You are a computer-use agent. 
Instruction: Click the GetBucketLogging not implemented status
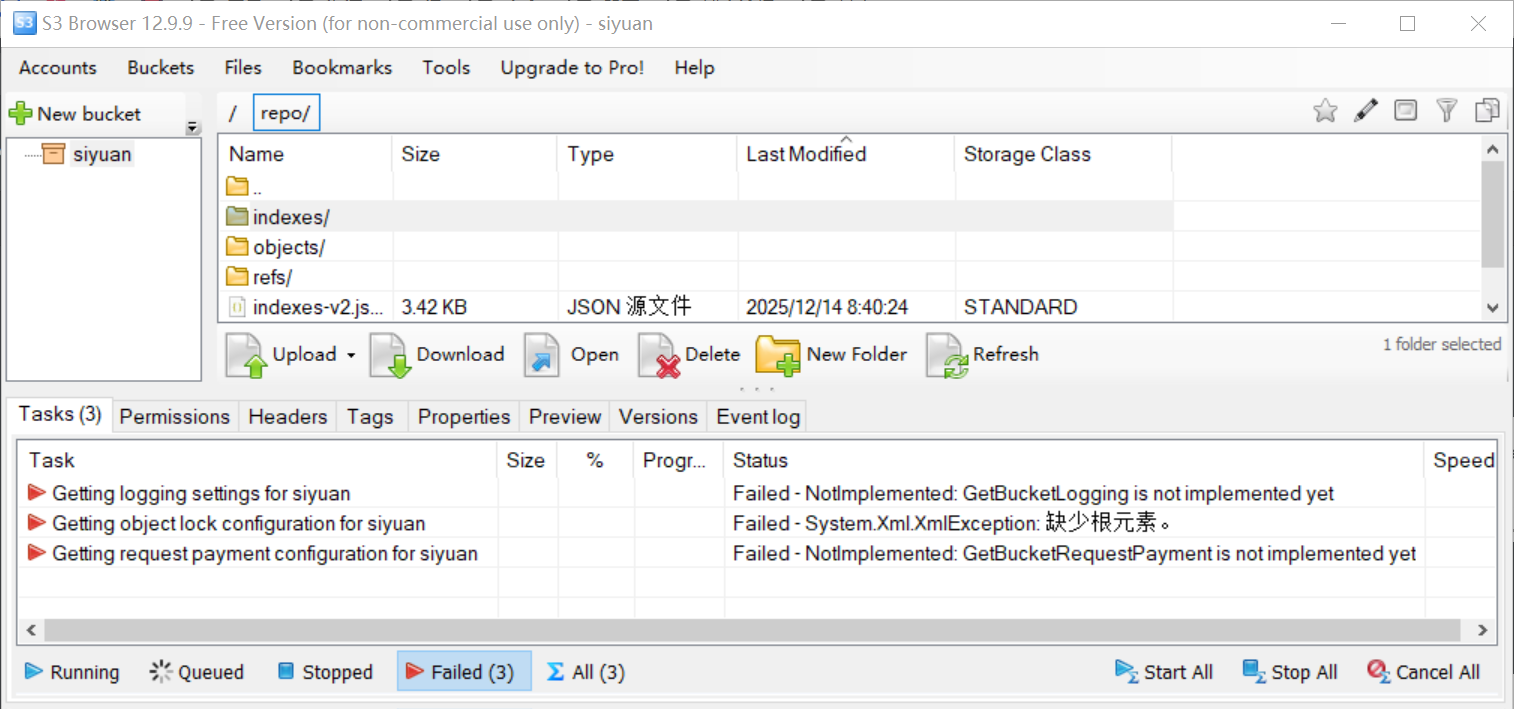point(1033,493)
